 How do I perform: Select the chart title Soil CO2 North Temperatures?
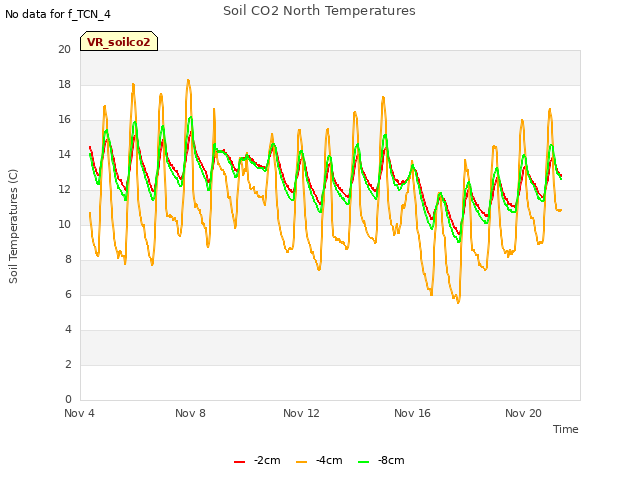[319, 11]
